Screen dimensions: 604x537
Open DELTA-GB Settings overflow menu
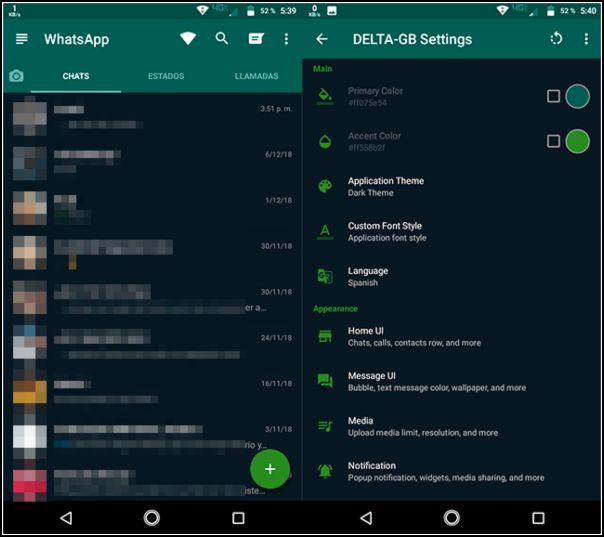(x=586, y=39)
